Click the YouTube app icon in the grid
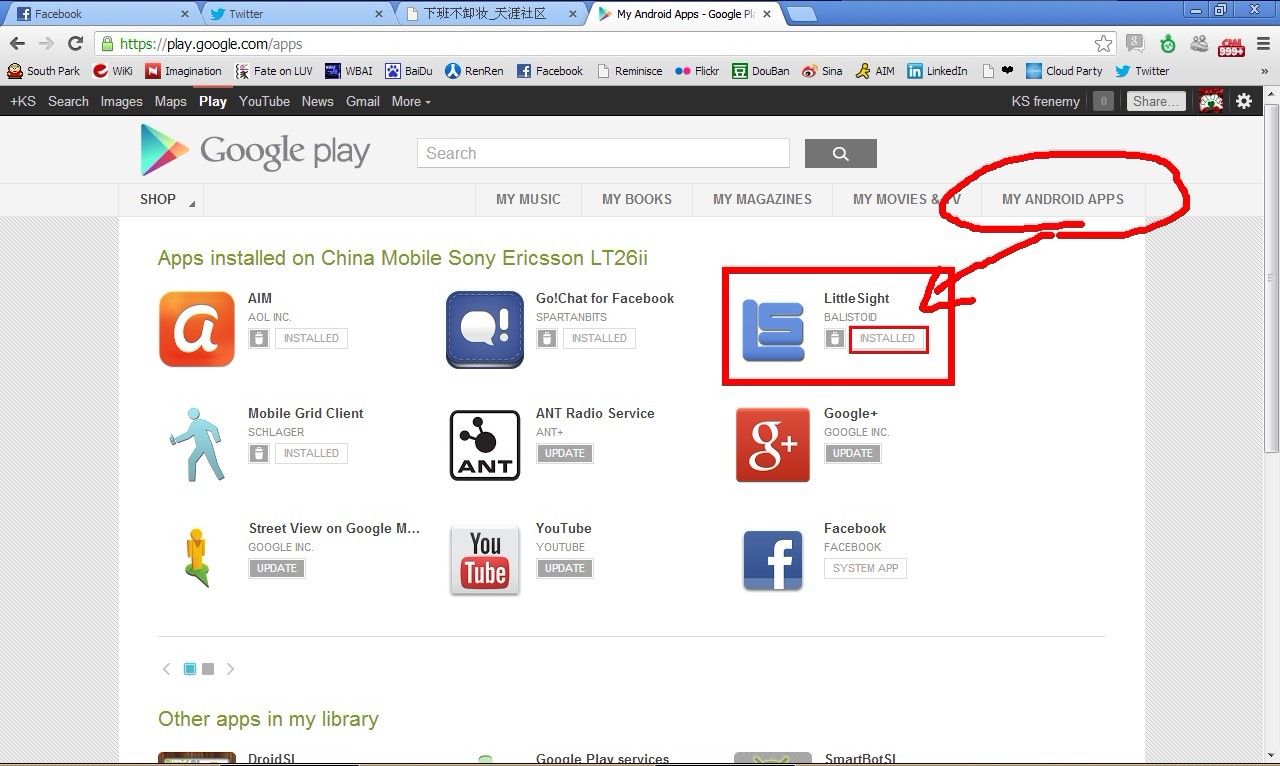The width and height of the screenshot is (1280, 766). 485,559
